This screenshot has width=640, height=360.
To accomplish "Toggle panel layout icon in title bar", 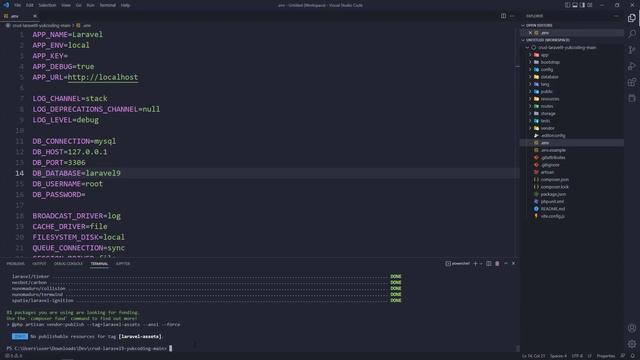I will 575,5.
